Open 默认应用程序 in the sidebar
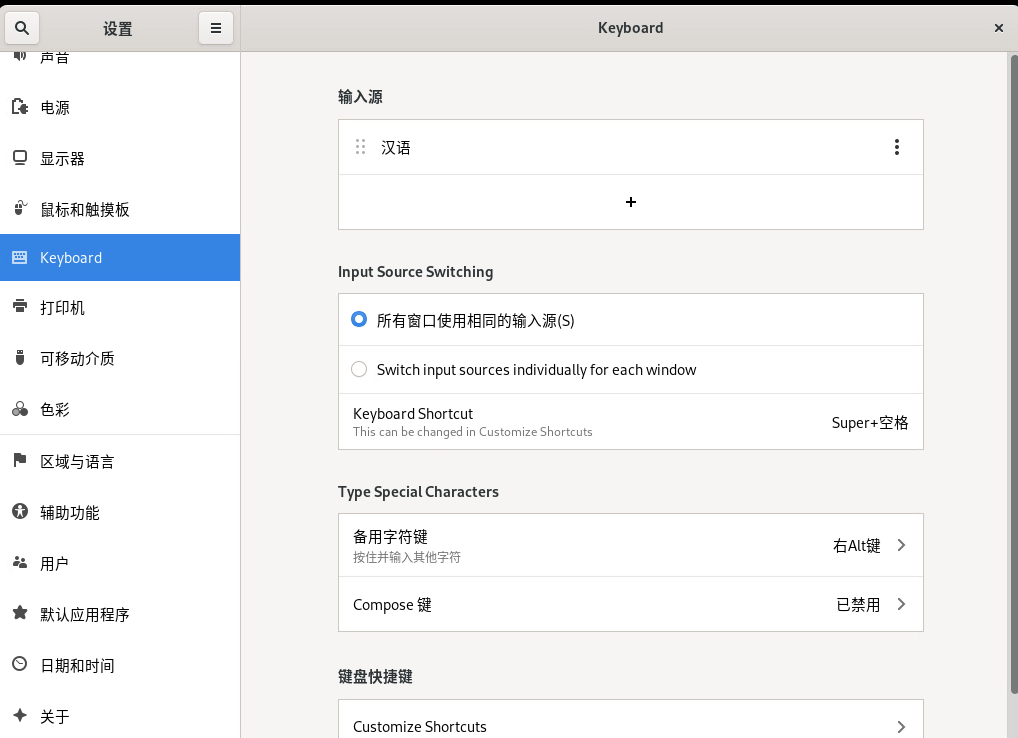This screenshot has width=1018, height=738. 85,614
